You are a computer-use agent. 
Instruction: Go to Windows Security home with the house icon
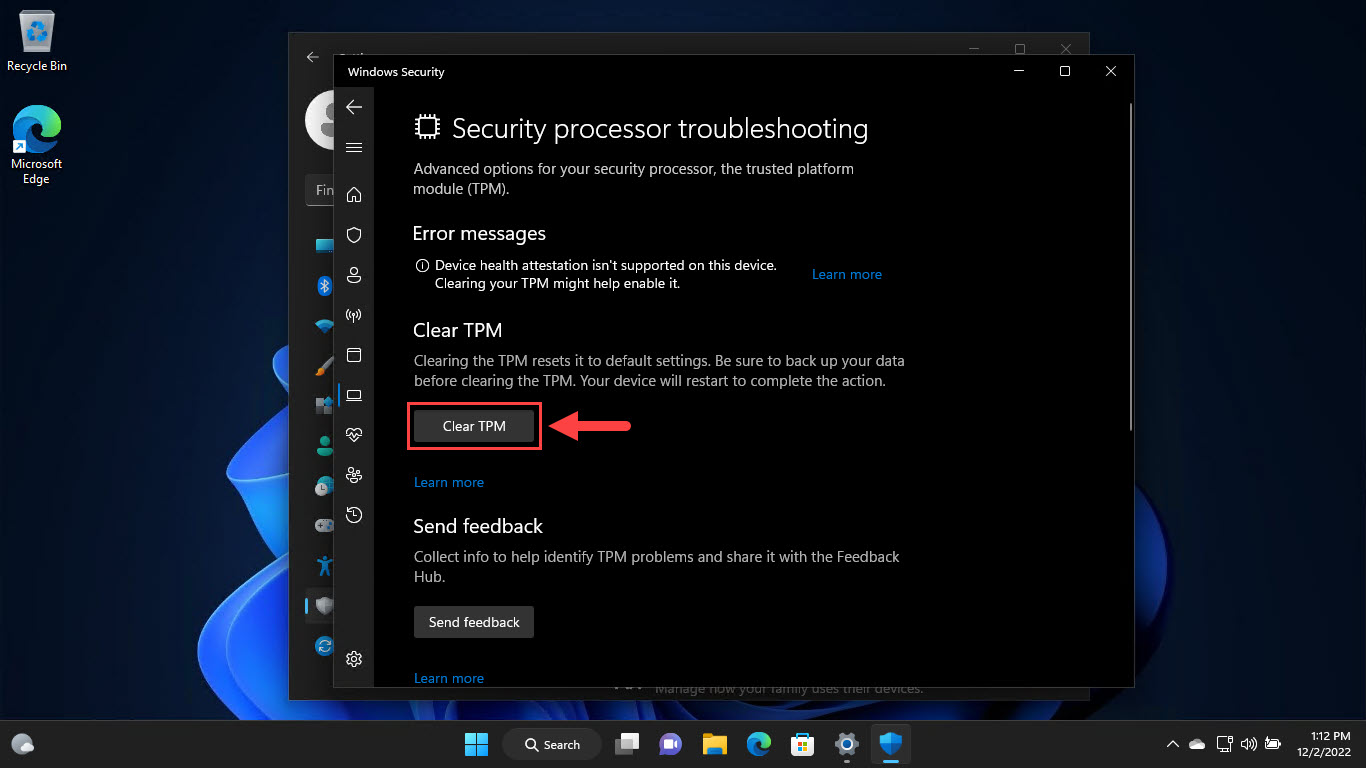[x=353, y=194]
